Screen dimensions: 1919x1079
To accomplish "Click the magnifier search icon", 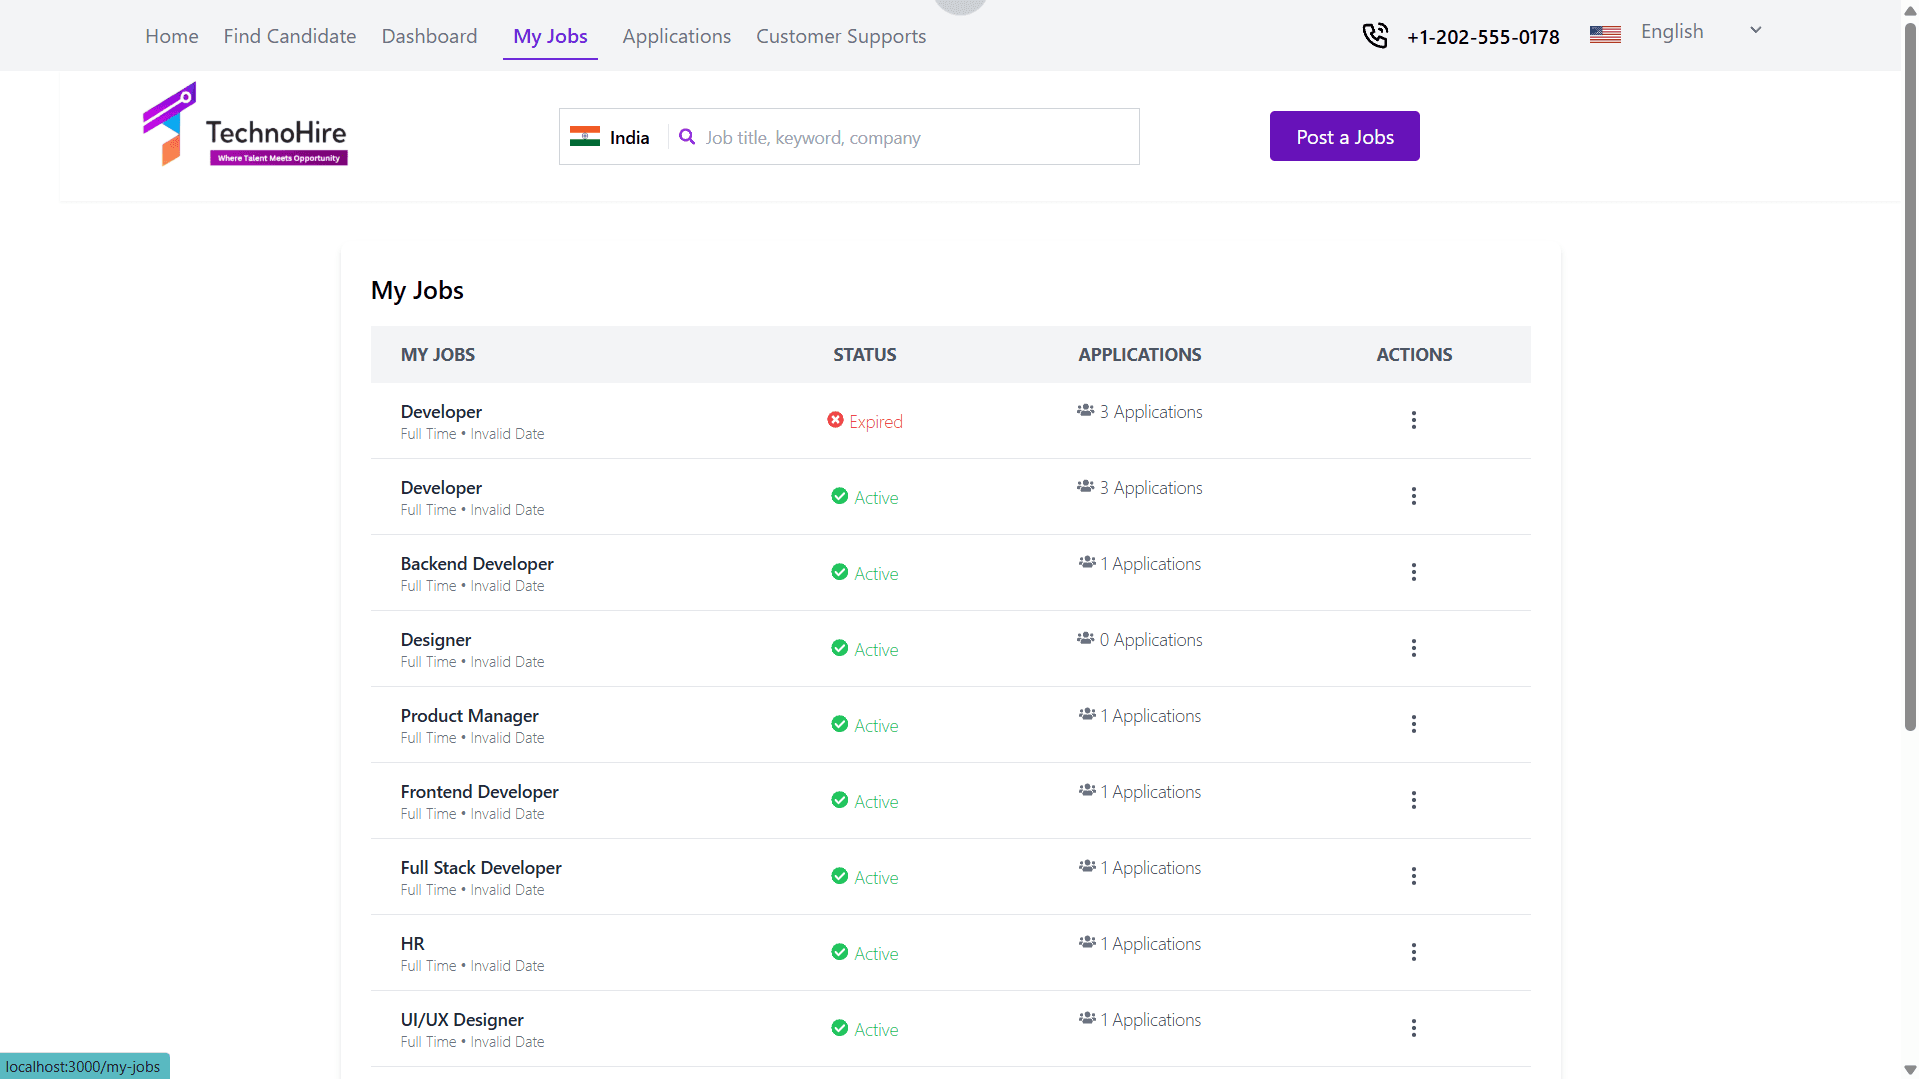I will [x=687, y=137].
